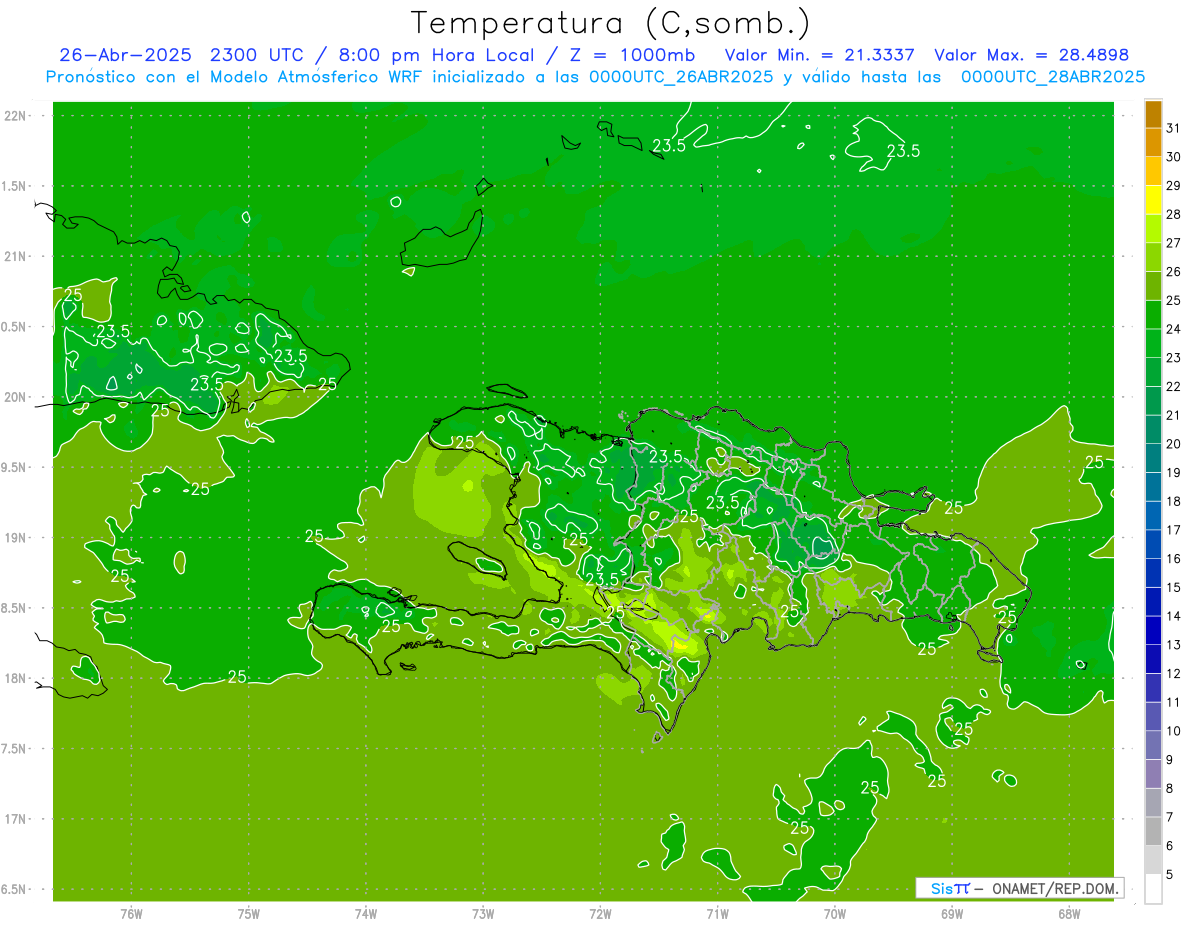This screenshot has width=1200, height=927.
Task: Click the '0000UTC_26ABR2025' initialization time
Action: (682, 77)
